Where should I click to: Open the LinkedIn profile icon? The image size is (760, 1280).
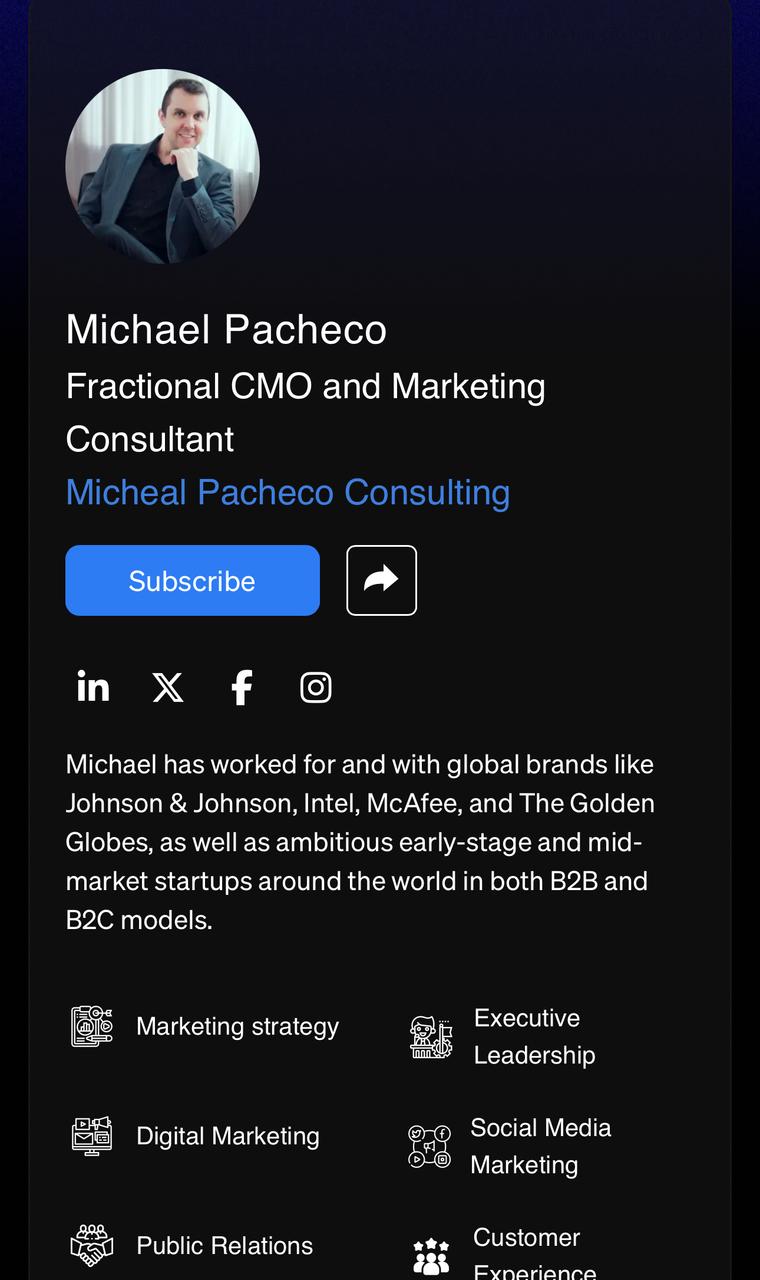pyautogui.click(x=93, y=687)
